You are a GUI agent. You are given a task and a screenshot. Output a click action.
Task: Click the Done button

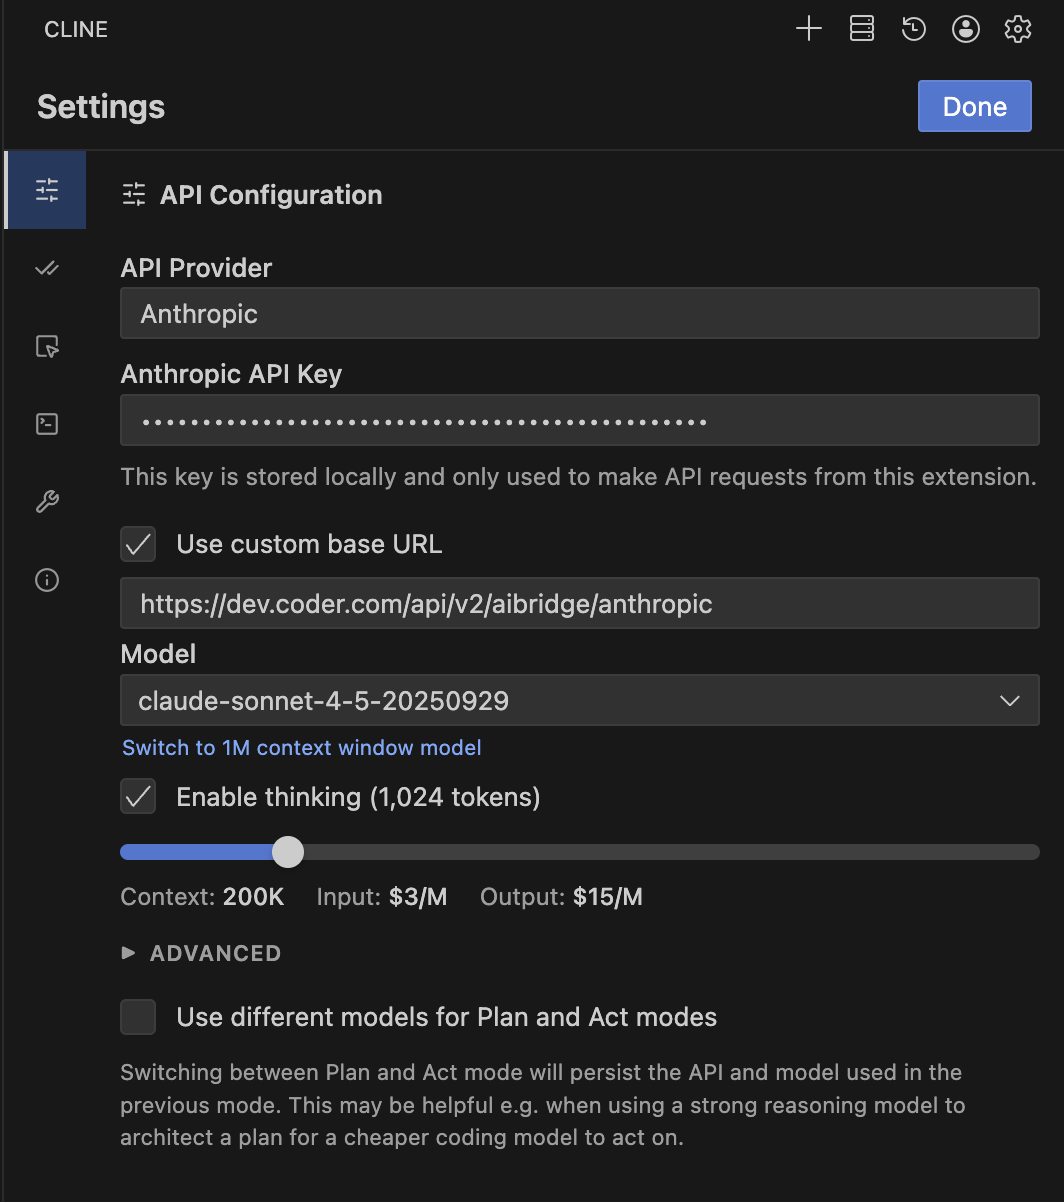point(974,106)
